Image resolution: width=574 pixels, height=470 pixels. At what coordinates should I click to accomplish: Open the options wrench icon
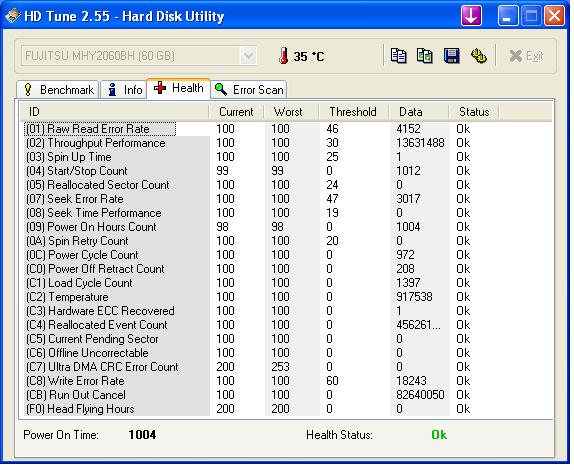click(478, 56)
